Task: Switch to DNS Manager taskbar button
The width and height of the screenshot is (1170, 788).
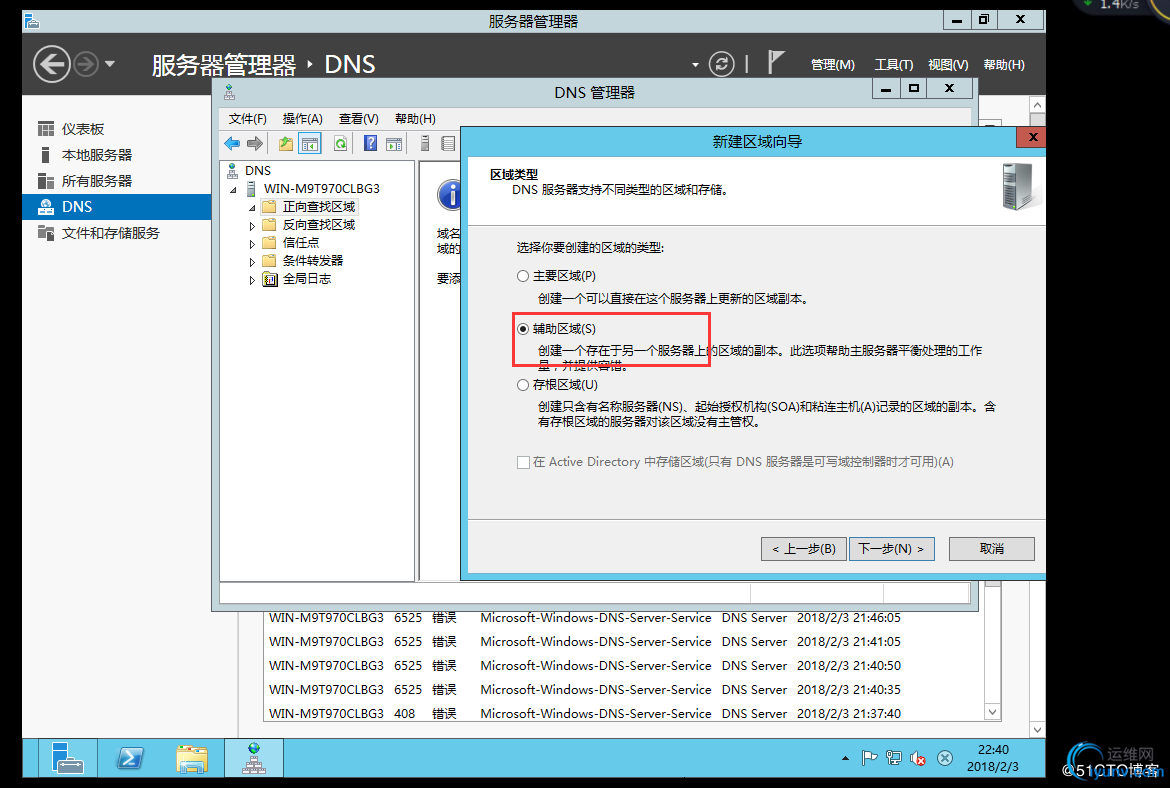Action: [x=254, y=758]
